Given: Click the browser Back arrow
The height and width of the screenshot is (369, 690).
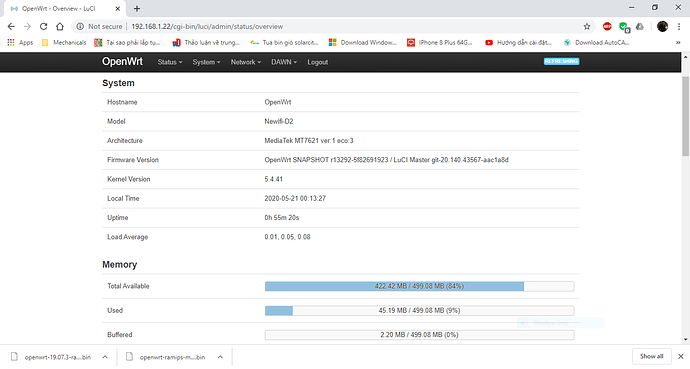Looking at the screenshot, I should coord(11,26).
